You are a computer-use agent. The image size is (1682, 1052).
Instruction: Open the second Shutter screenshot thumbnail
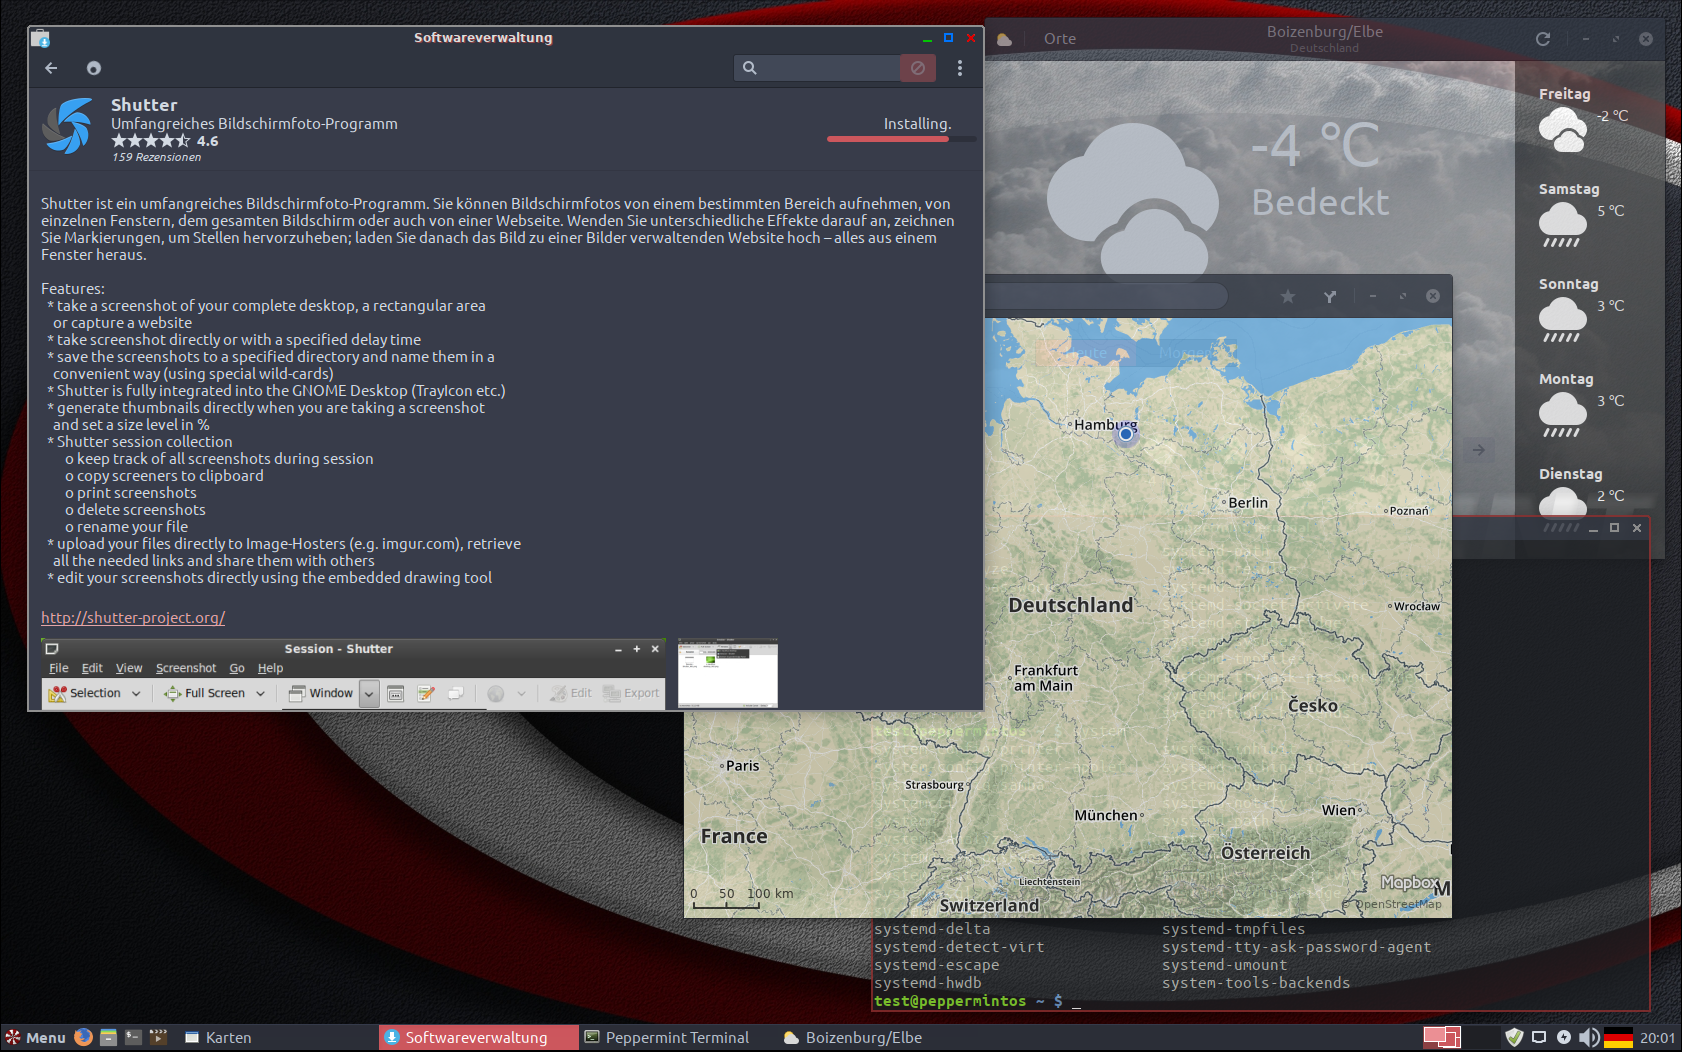727,673
